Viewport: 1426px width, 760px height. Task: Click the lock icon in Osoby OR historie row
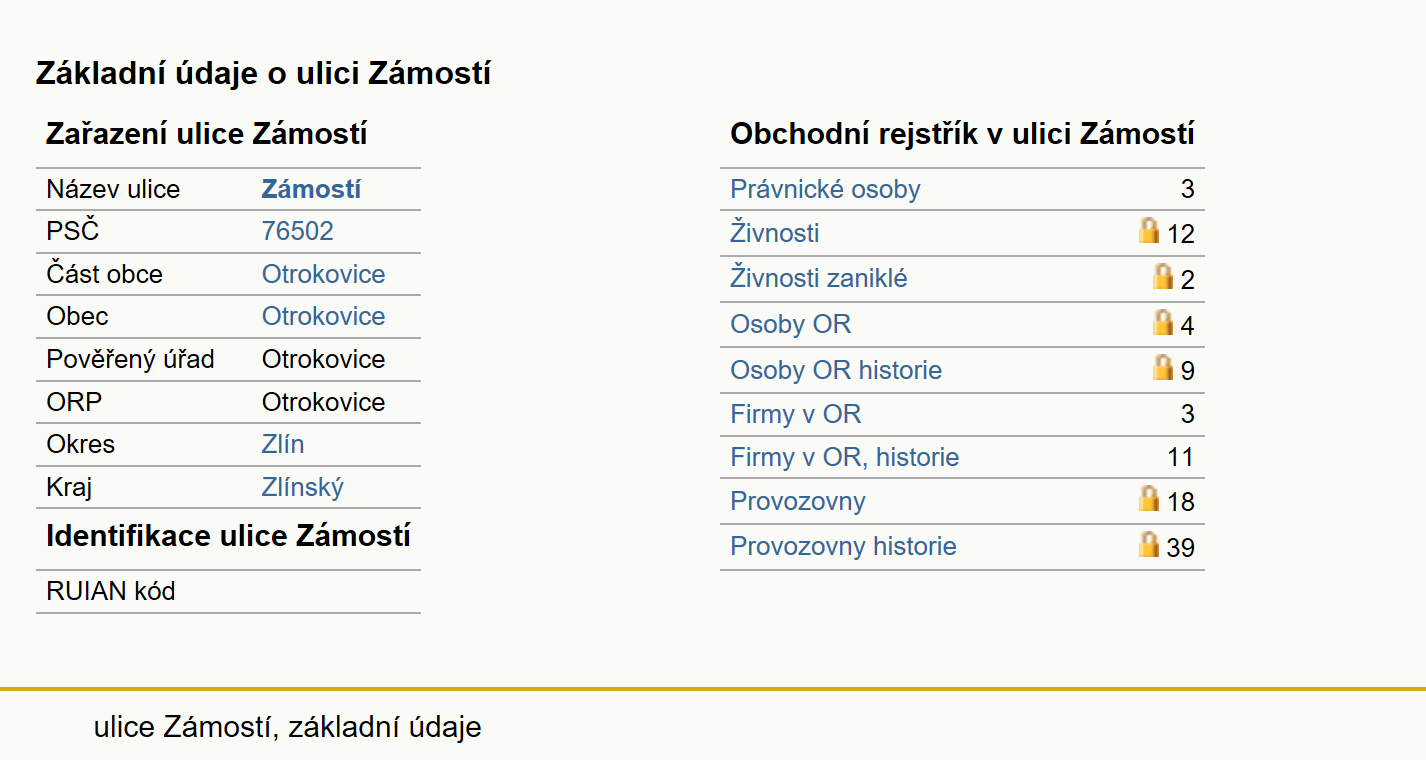coord(1163,367)
